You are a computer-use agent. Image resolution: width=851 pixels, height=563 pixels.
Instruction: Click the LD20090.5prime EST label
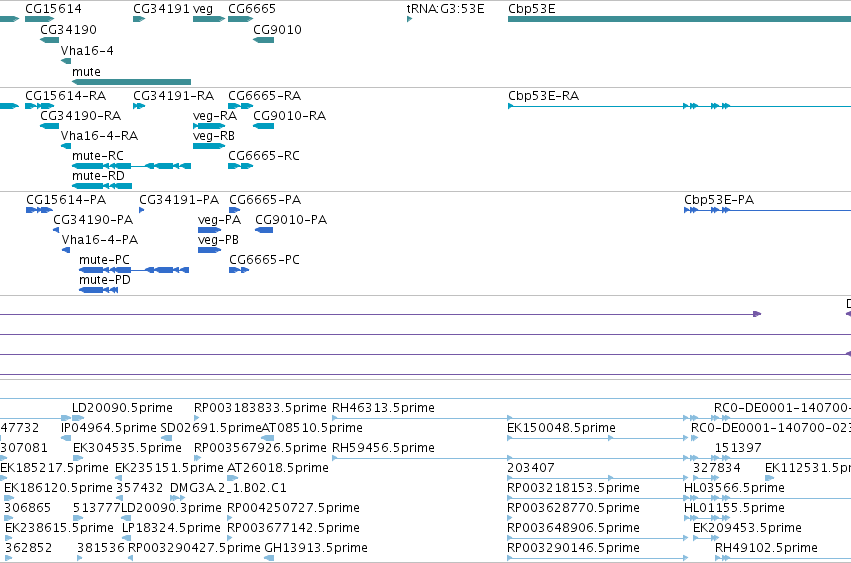tap(122, 408)
